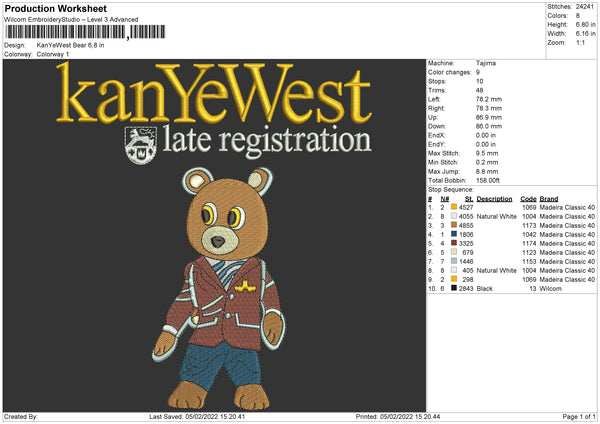Viewport: 600px width, 424px height.
Task: Click the Production Worksheet title
Action: pyautogui.click(x=55, y=8)
